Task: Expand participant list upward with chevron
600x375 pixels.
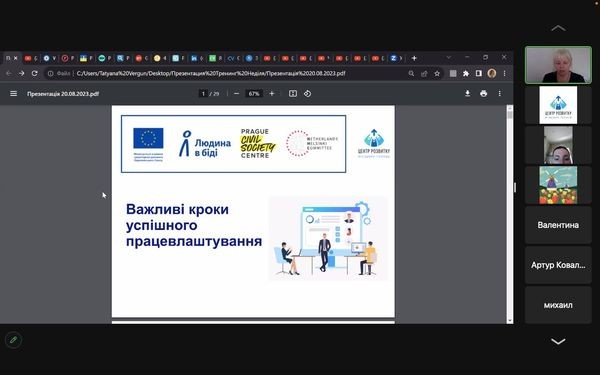Action: (558, 28)
